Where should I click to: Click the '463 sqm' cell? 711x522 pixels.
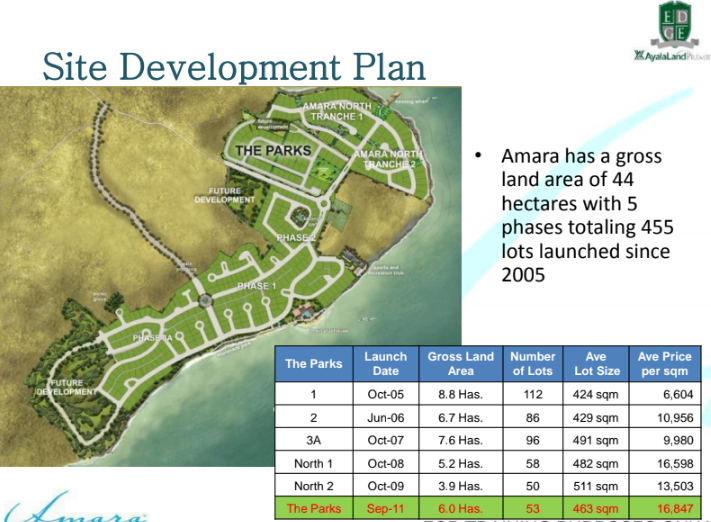pos(596,508)
